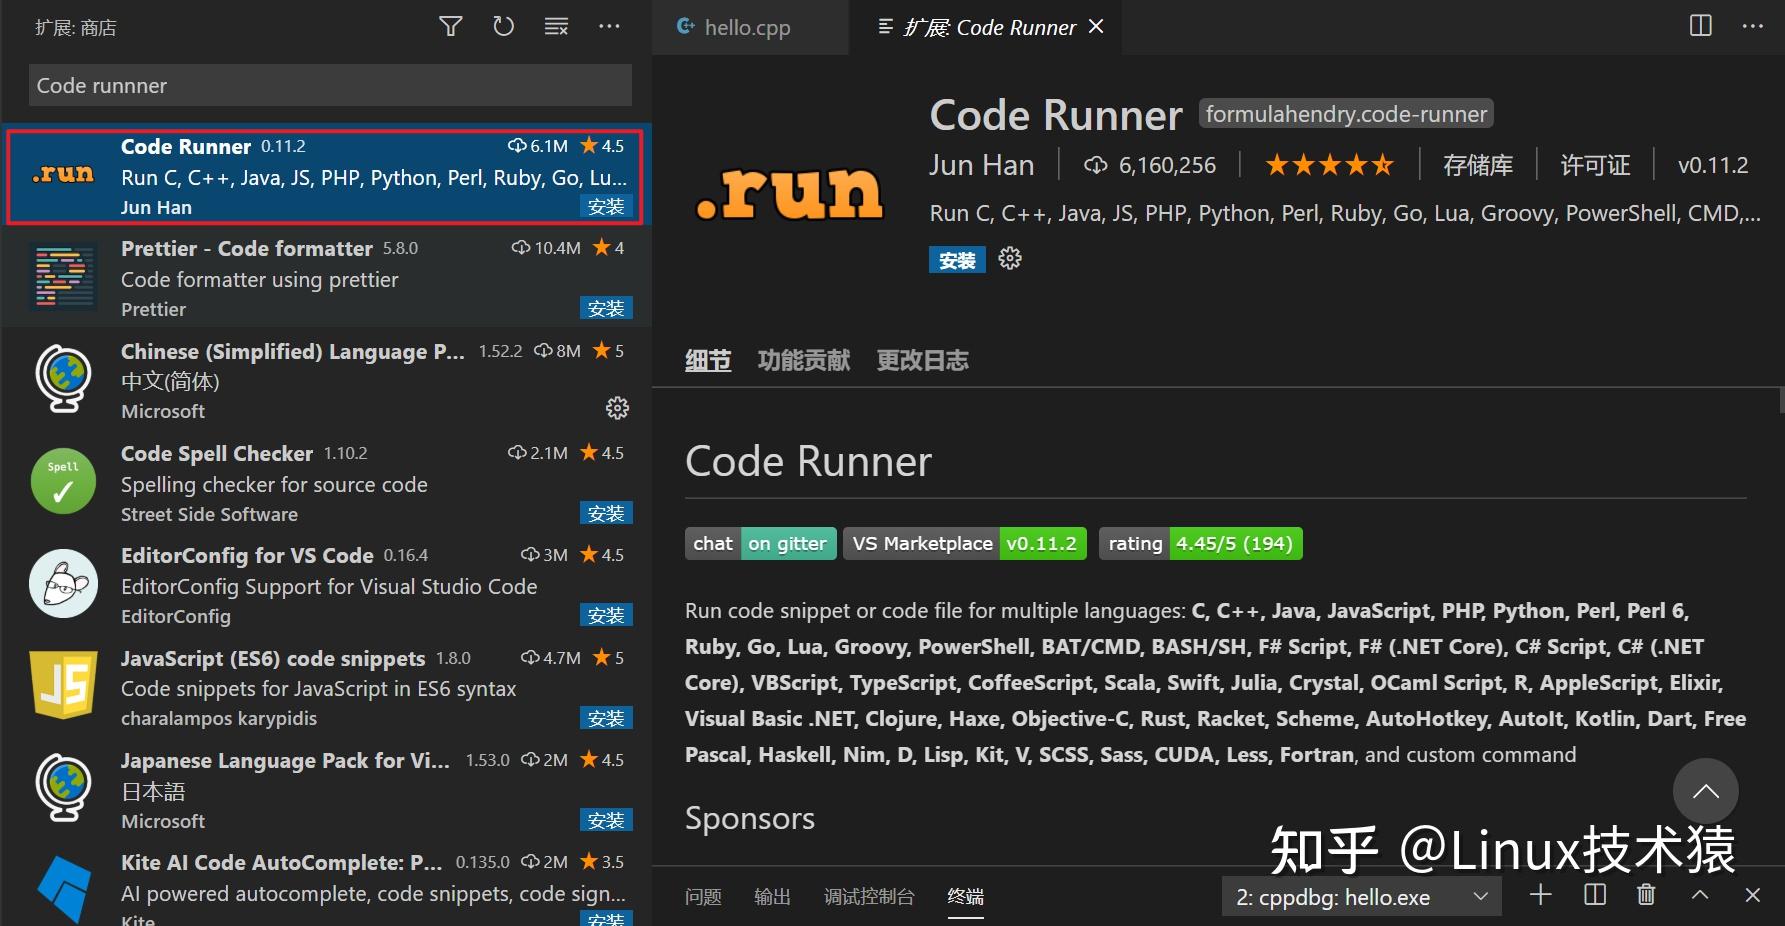
Task: Switch to the 输出 panel tab
Action: pos(771,896)
